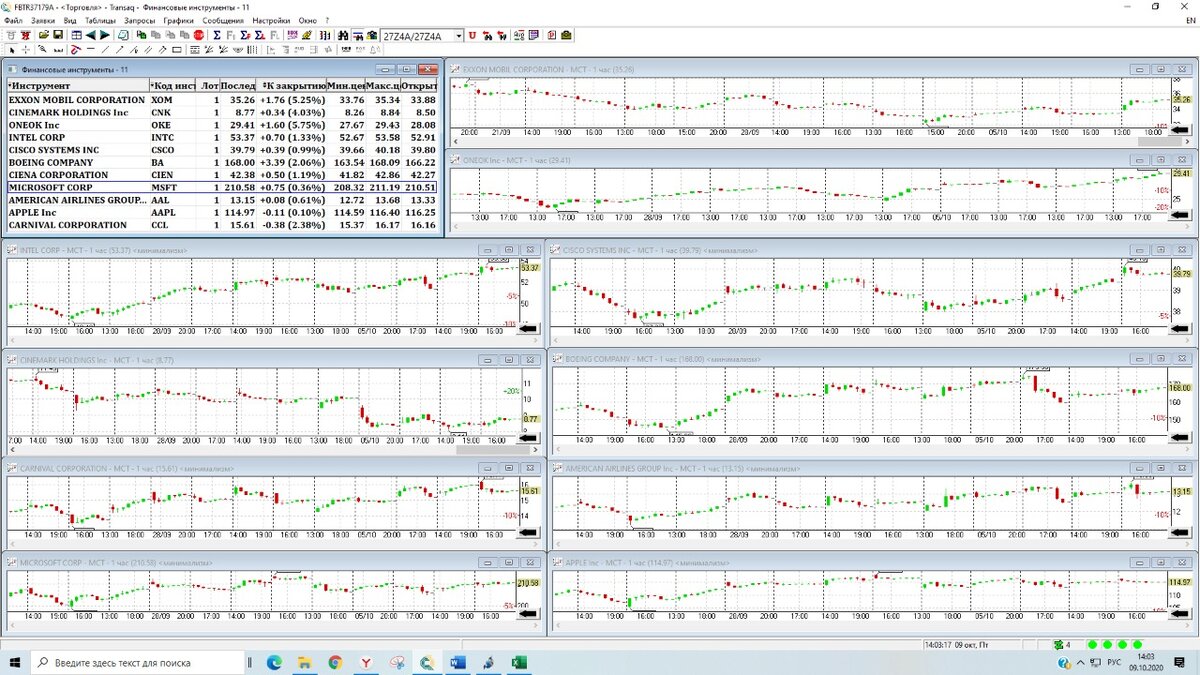Click the Лот column header

(208, 86)
